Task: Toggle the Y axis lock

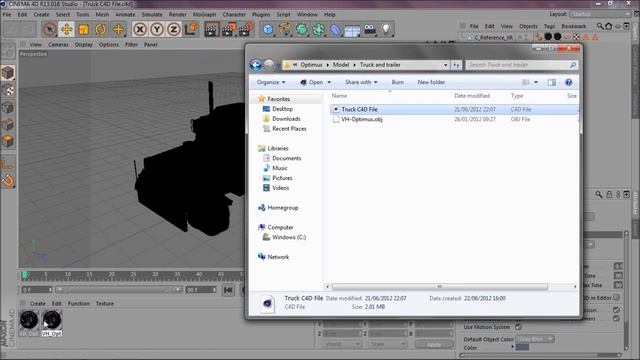Action: [157, 29]
